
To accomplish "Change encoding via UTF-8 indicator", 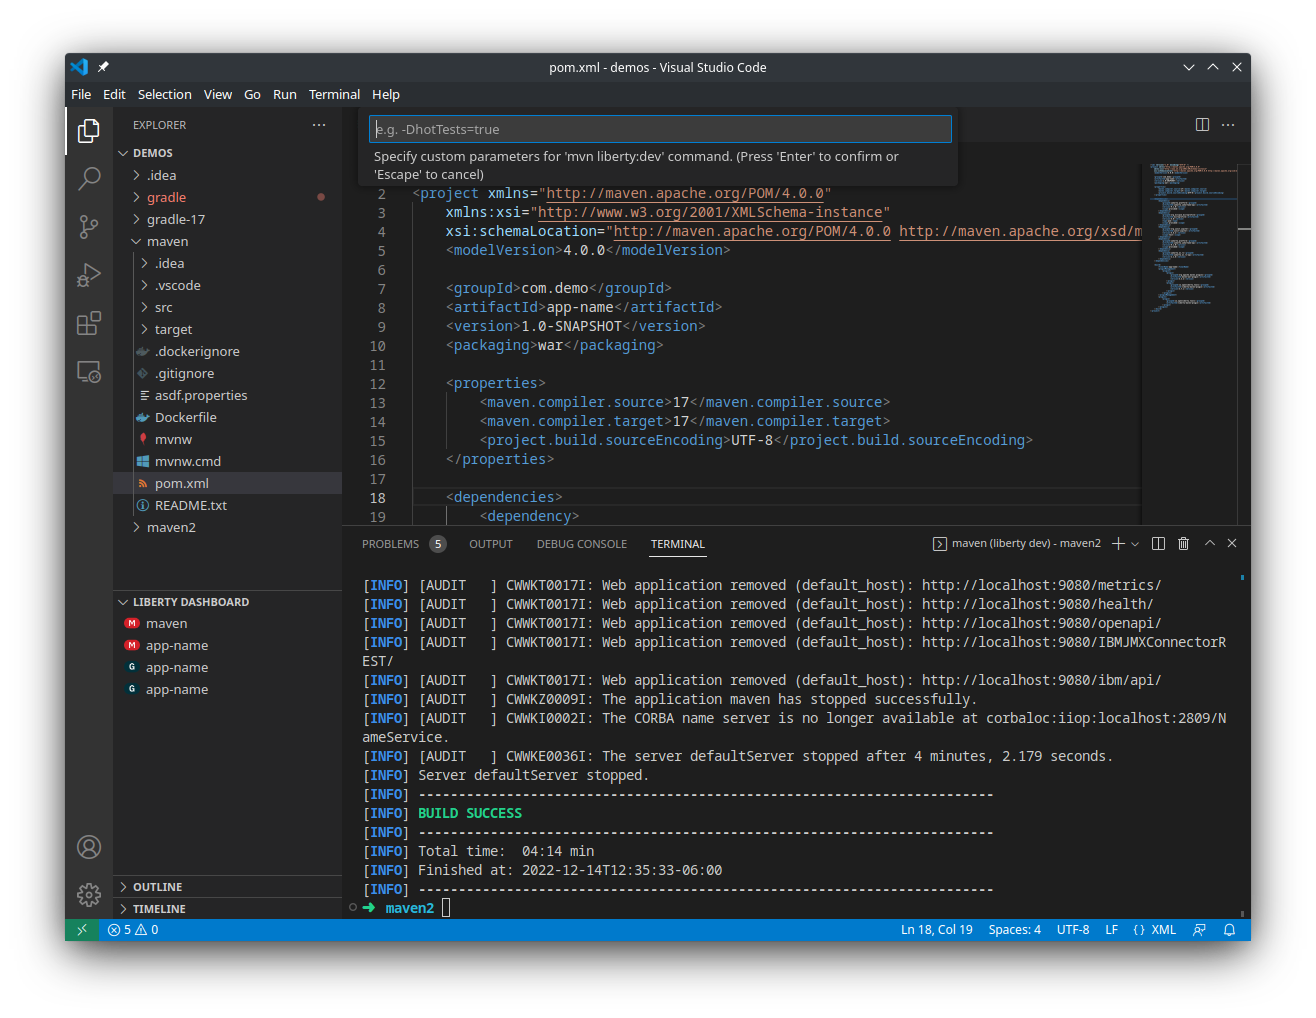I will point(1073,930).
